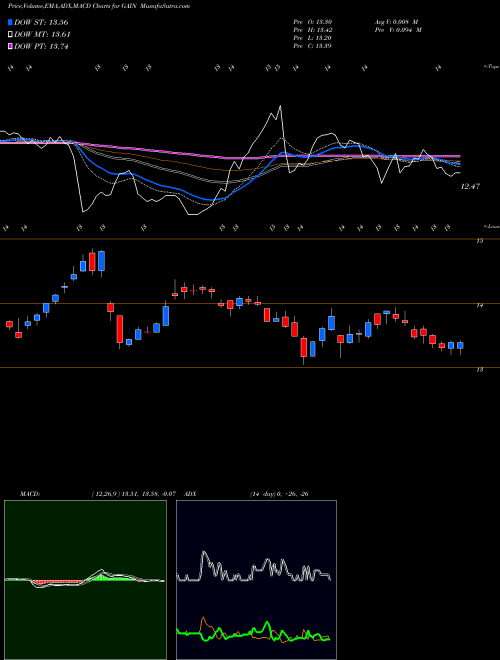Click the 'Pre C: 13.39' value

312,46
